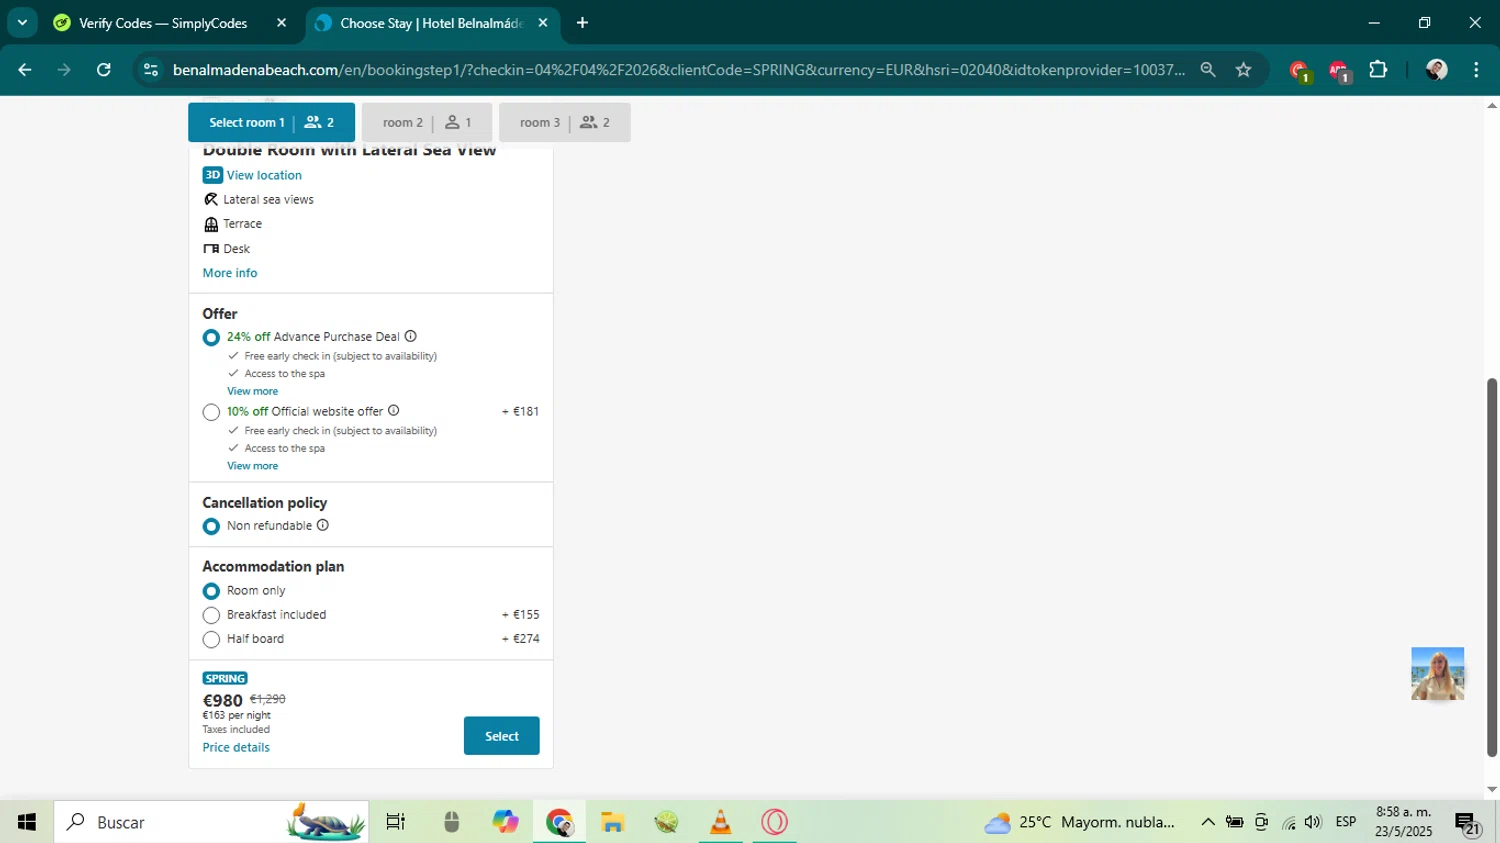This screenshot has height=843, width=1500.
Task: Click the address bar URL
Action: point(679,70)
